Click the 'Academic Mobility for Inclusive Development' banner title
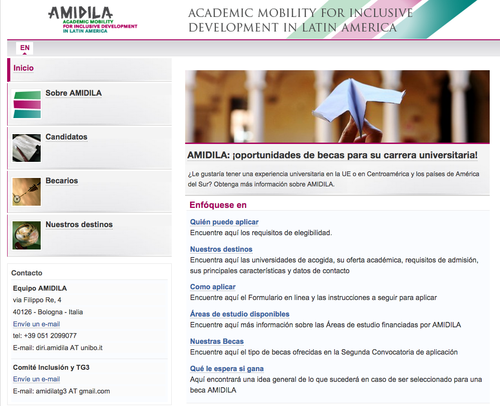The width and height of the screenshot is (500, 406). [301, 20]
